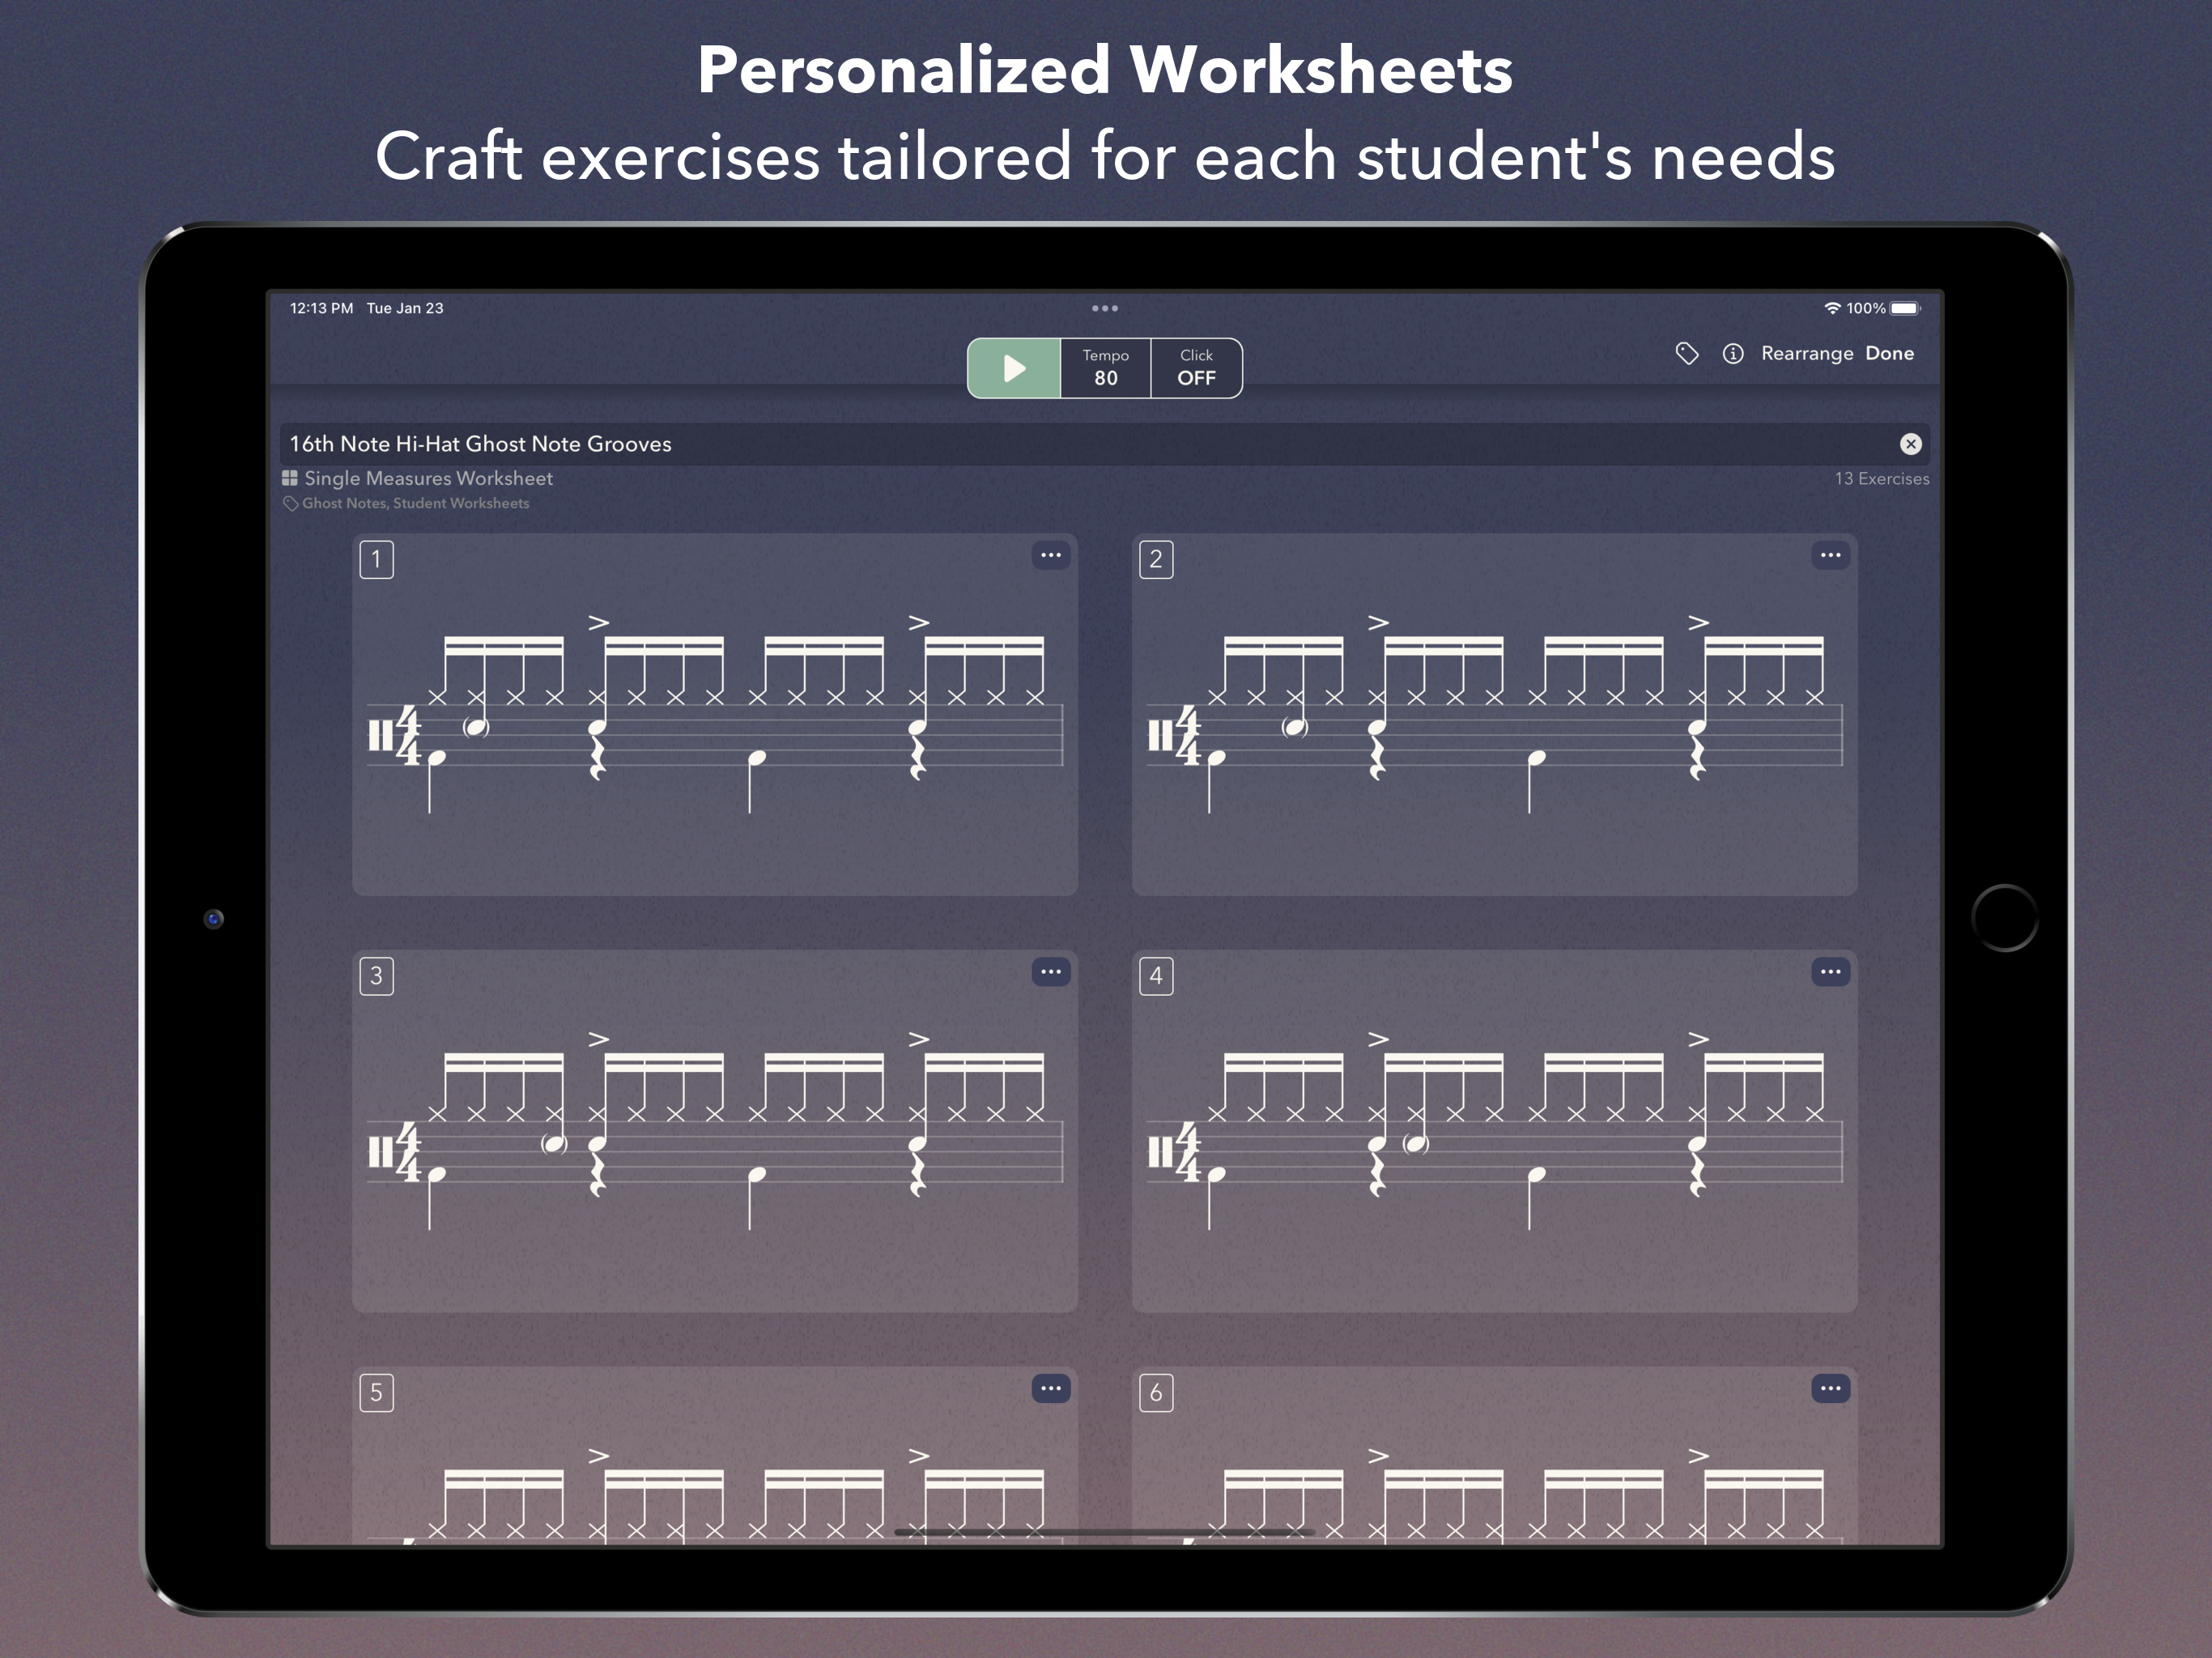Select the exercise 4 notation card
2212x1658 pixels.
click(1494, 1131)
